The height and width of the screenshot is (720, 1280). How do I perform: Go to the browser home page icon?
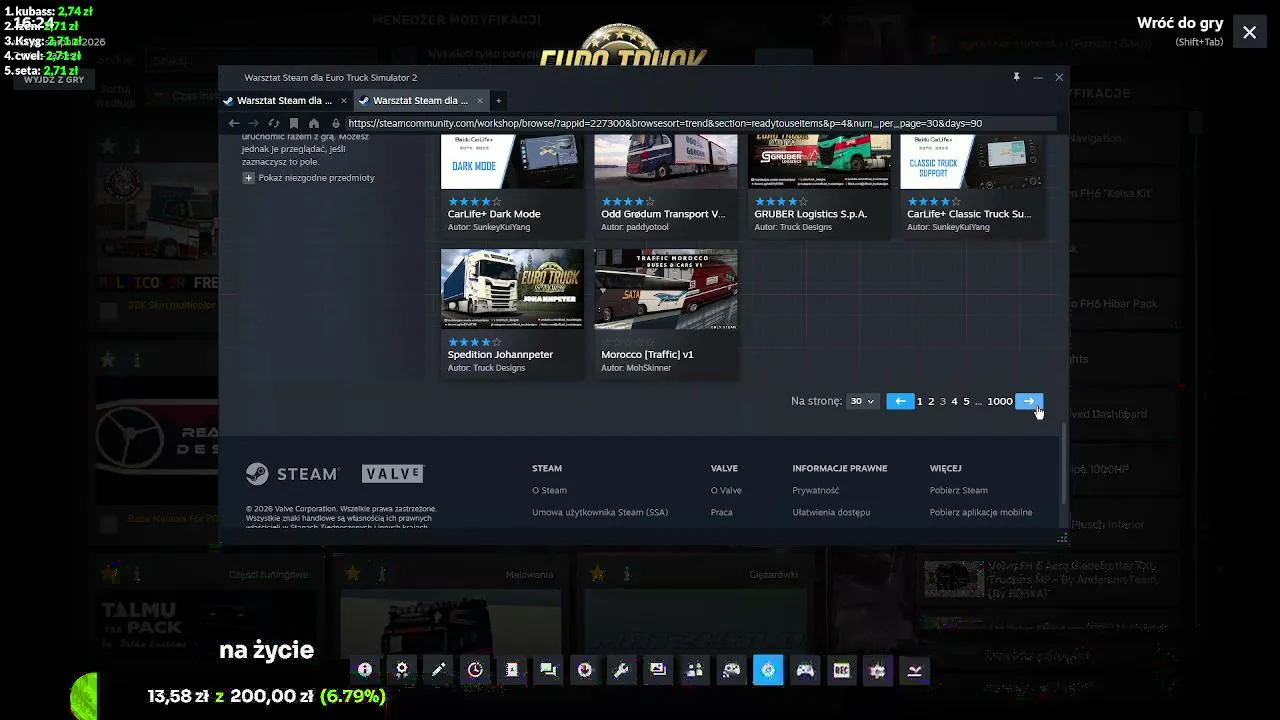(314, 123)
